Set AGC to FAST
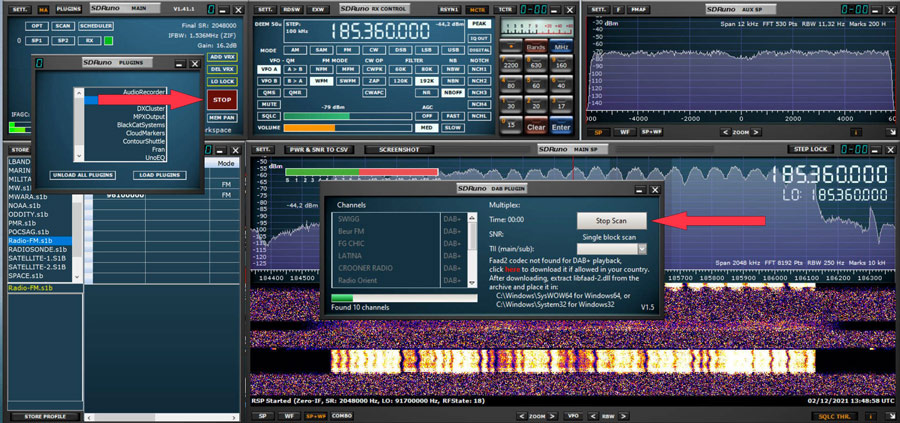The width and height of the screenshot is (900, 423). 453,116
